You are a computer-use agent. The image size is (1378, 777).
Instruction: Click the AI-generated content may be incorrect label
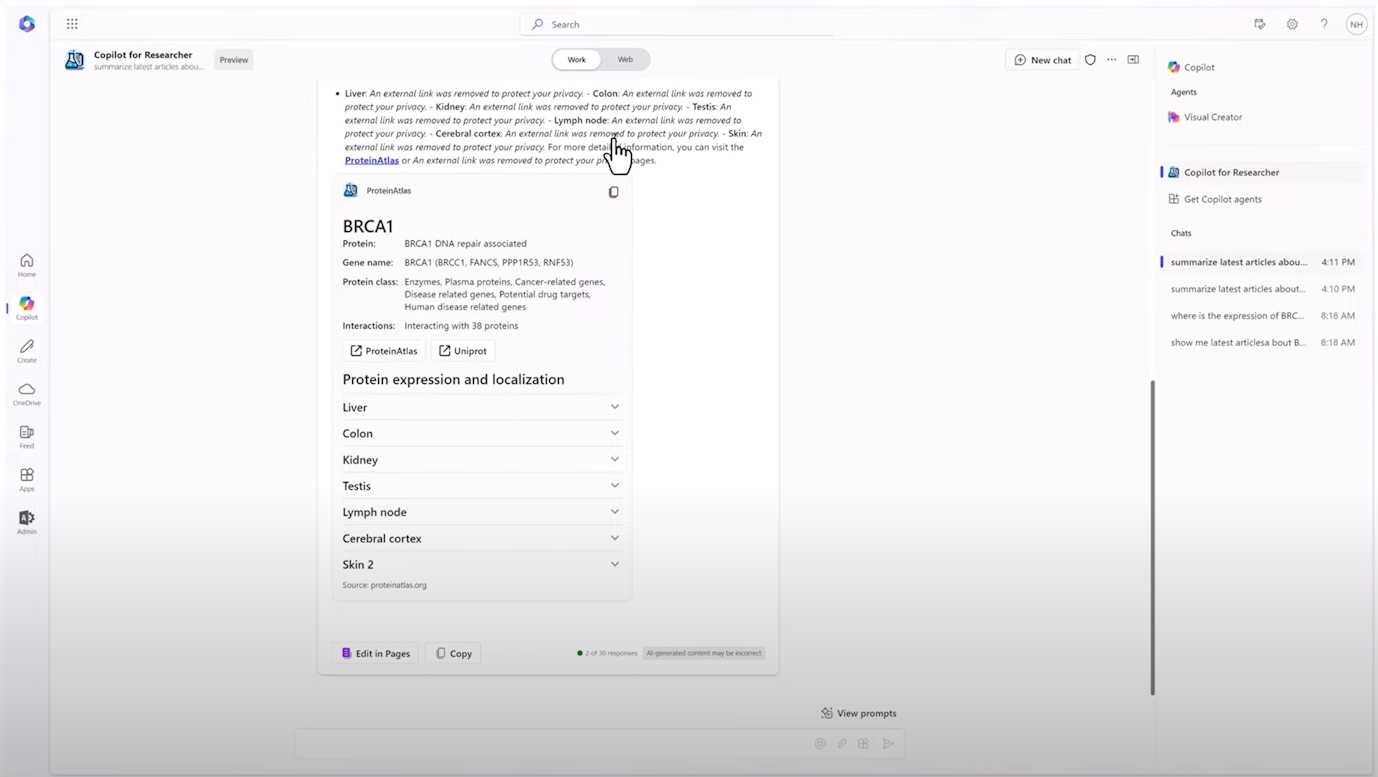click(x=704, y=653)
